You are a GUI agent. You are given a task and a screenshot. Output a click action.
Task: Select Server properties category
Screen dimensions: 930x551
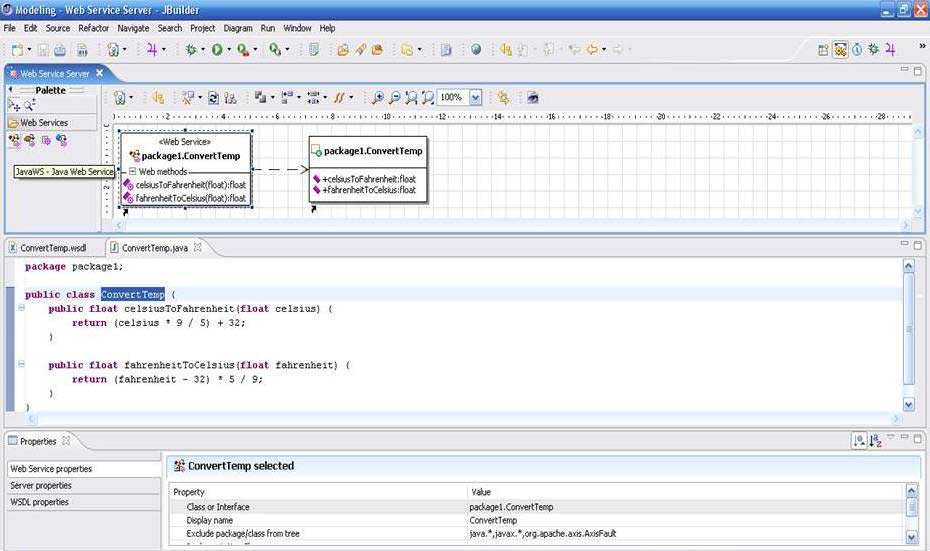click(x=84, y=485)
